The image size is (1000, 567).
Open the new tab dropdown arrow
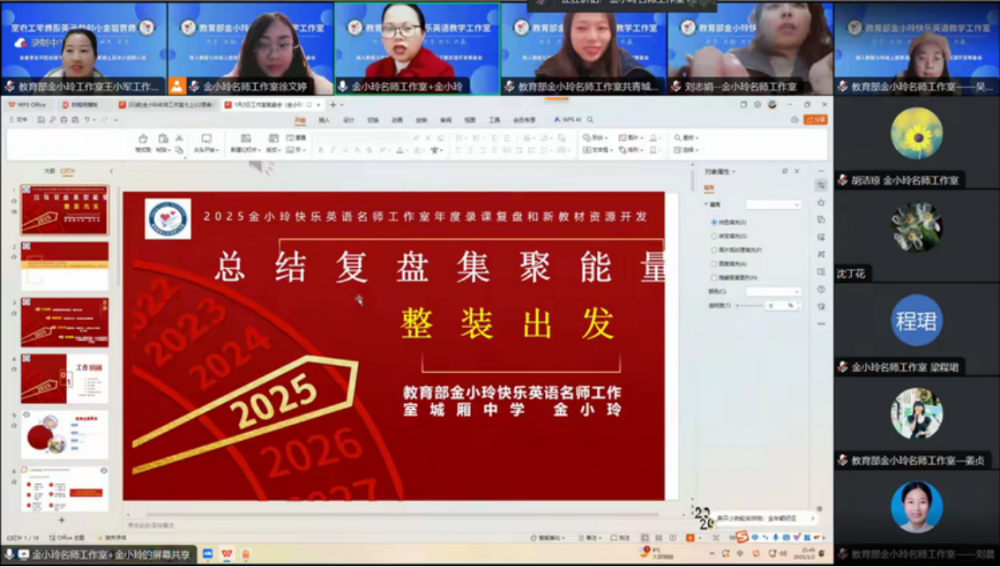(x=342, y=105)
